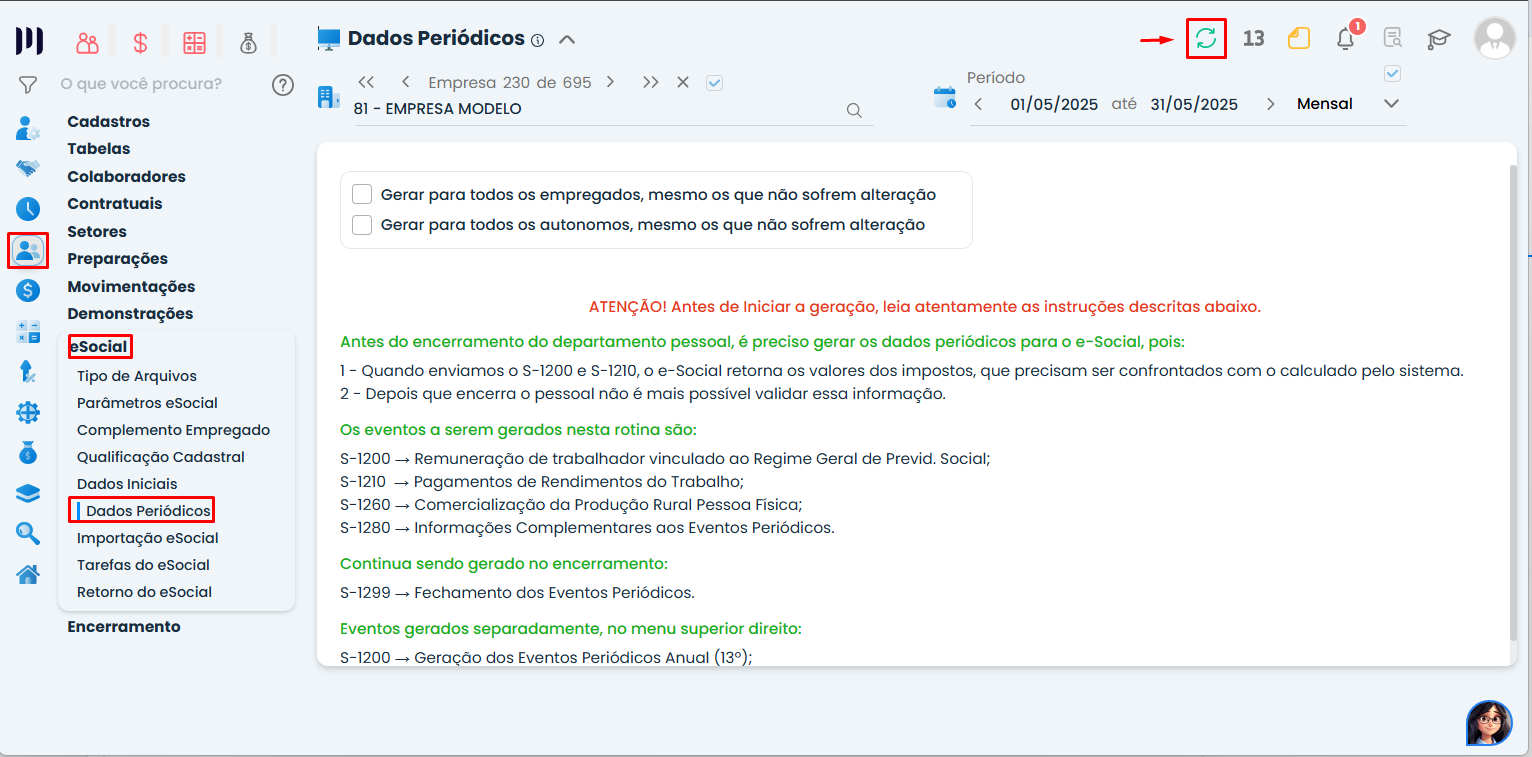Click the blue money bag sidebar icon
The image size is (1532, 757).
28,453
